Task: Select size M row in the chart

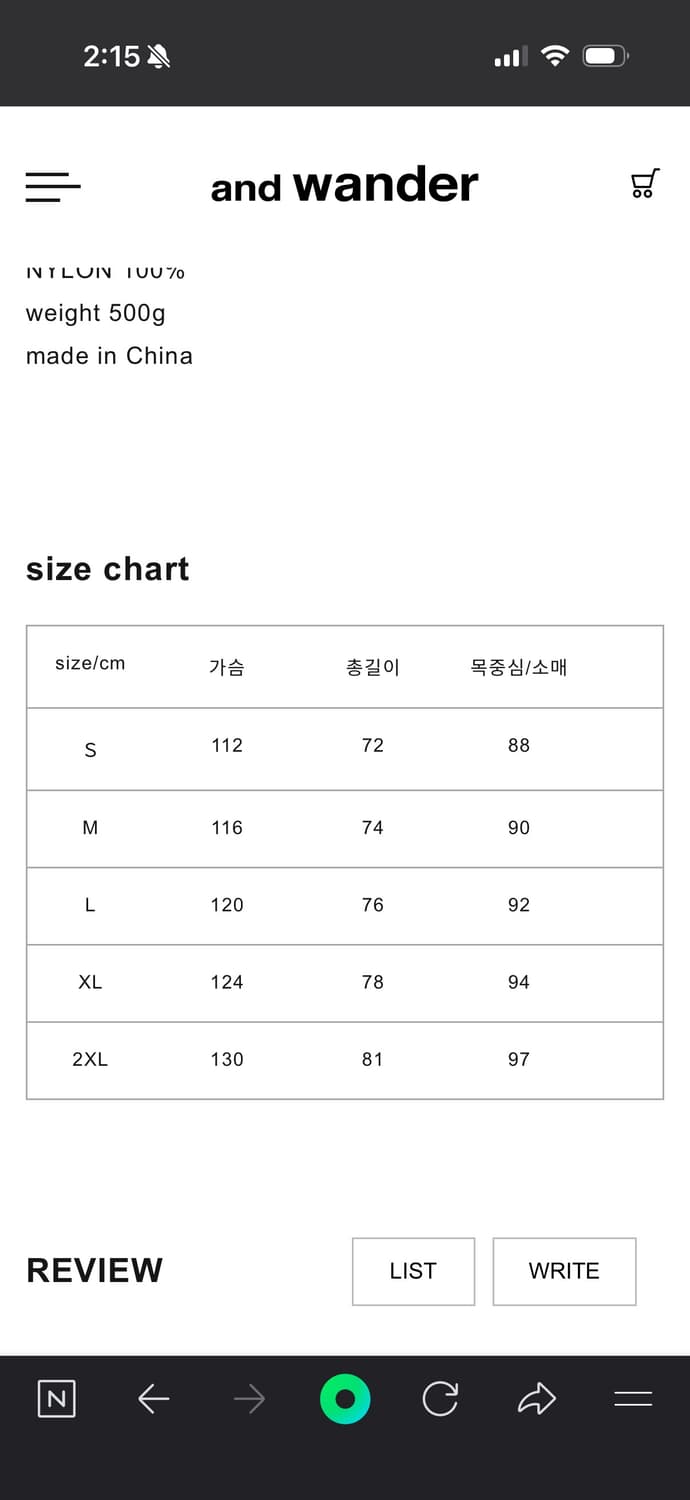Action: click(344, 828)
